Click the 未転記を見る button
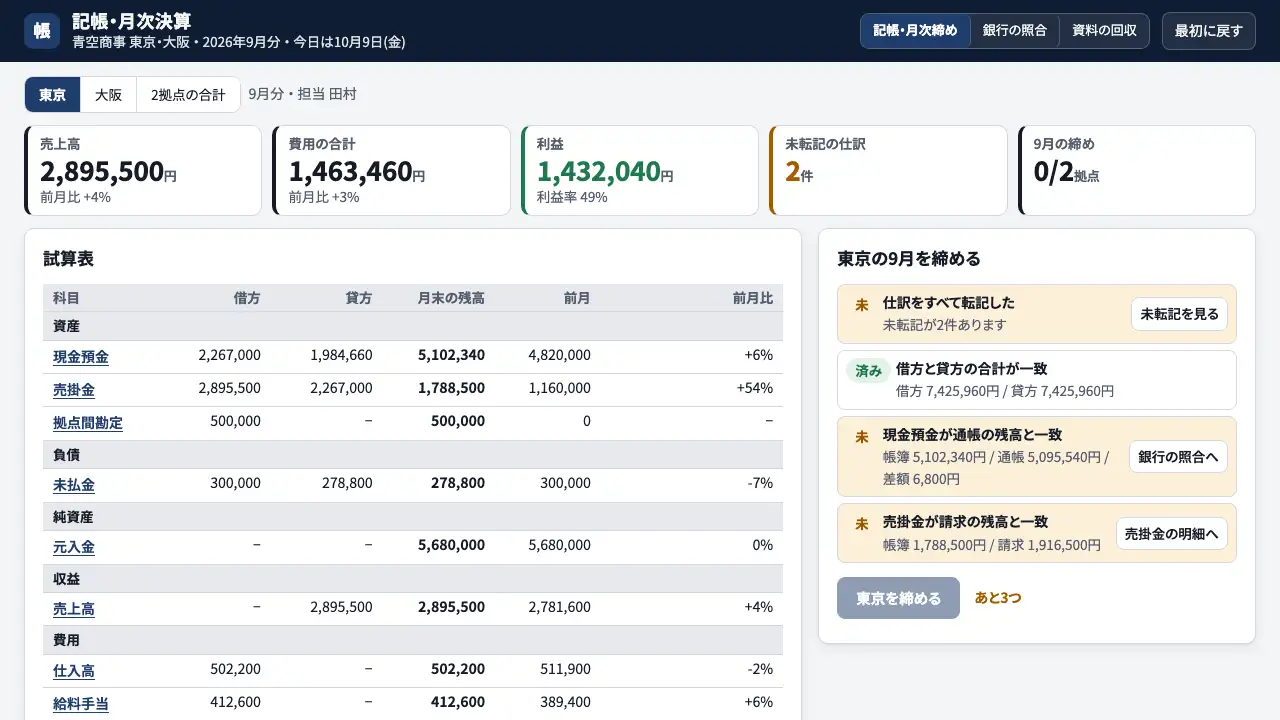Viewport: 1280px width, 720px height. (x=1179, y=314)
